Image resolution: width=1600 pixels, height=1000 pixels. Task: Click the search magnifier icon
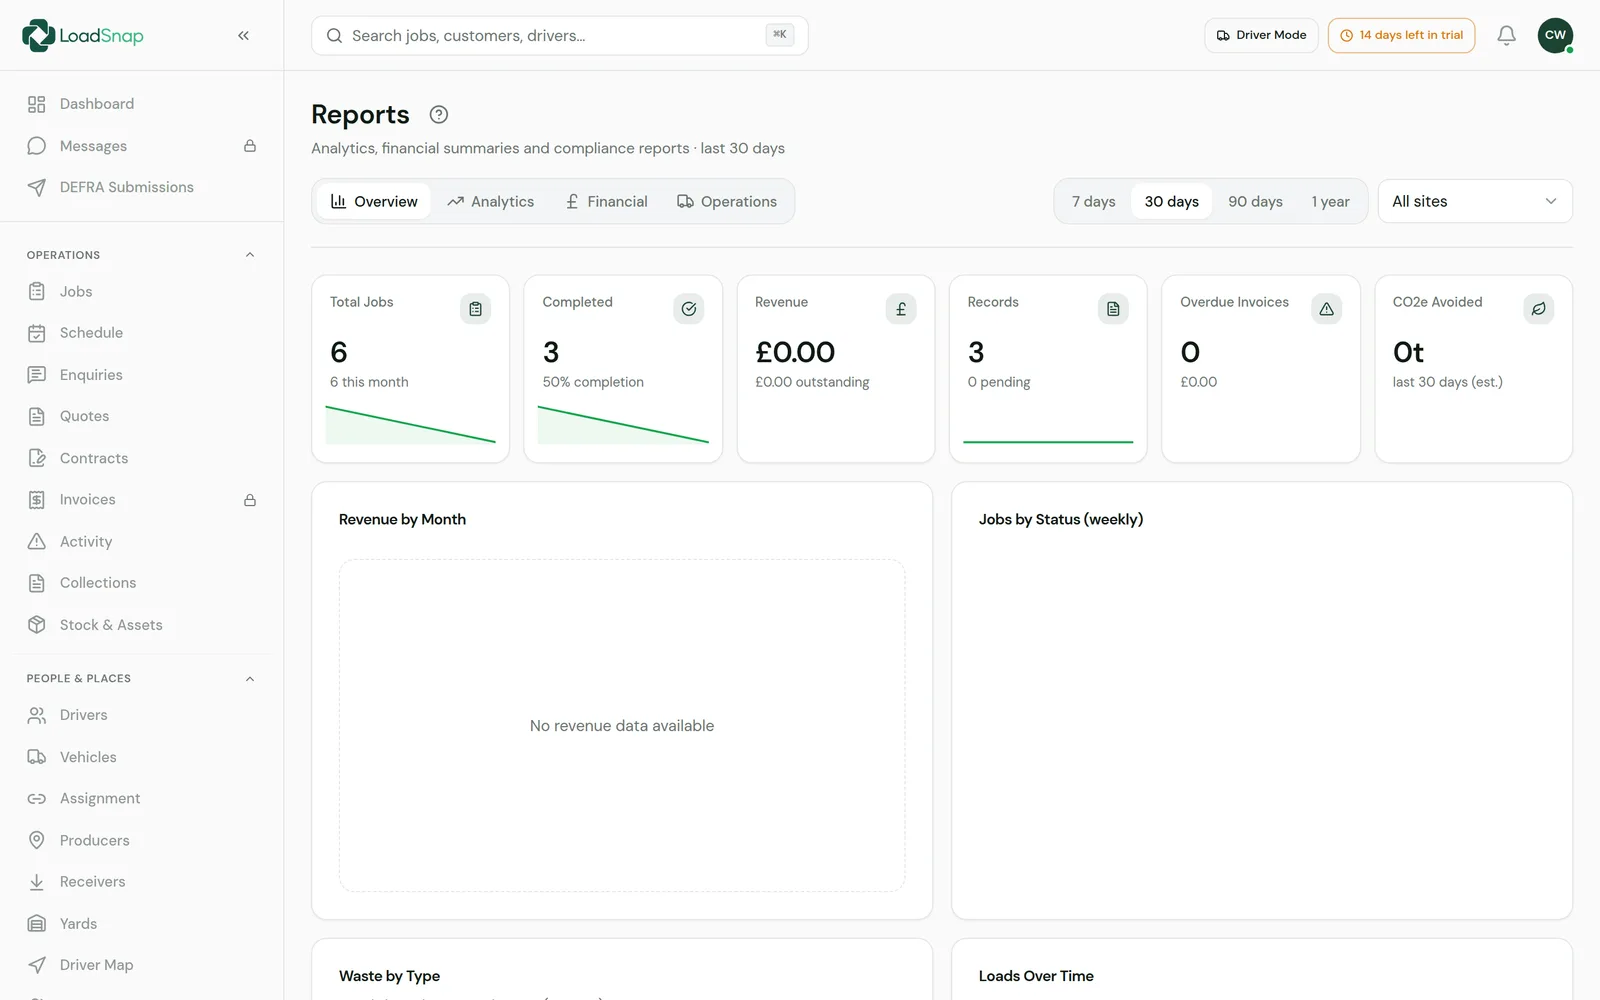334,35
